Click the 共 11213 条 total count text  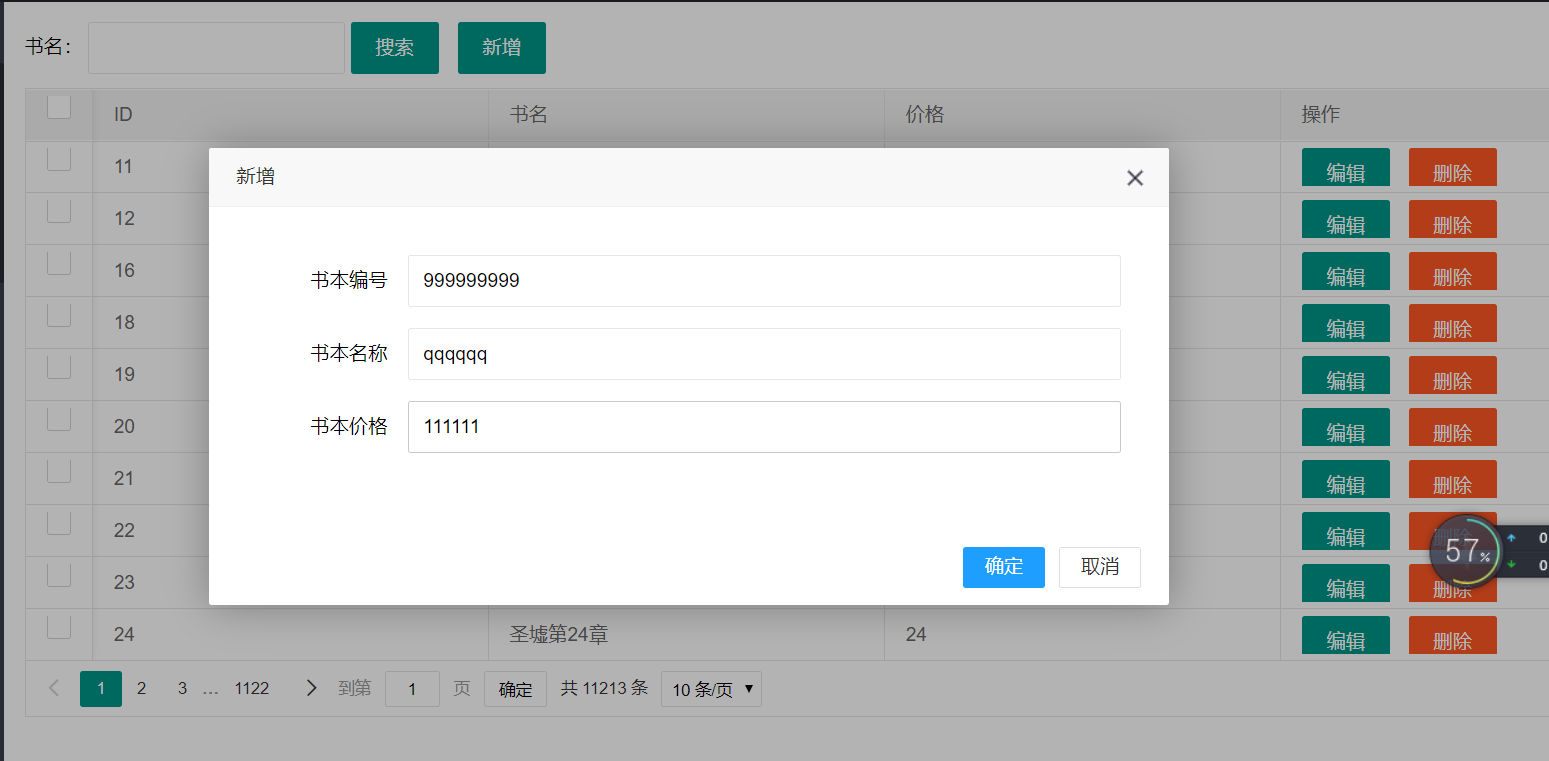(x=604, y=688)
